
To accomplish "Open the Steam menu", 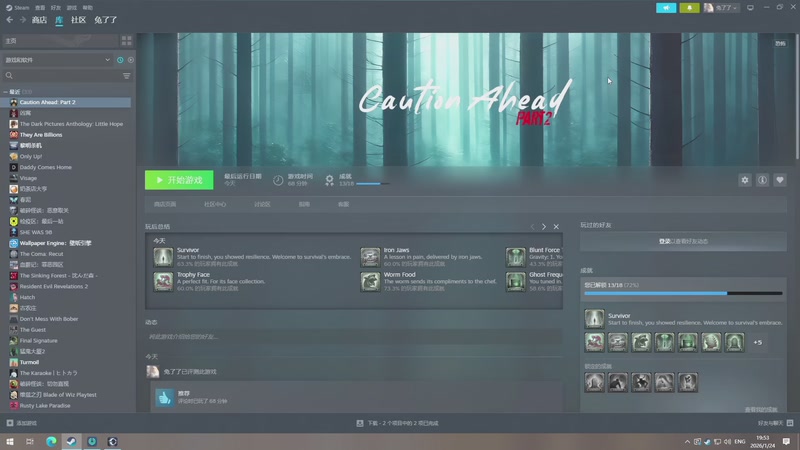I will click(x=17, y=8).
